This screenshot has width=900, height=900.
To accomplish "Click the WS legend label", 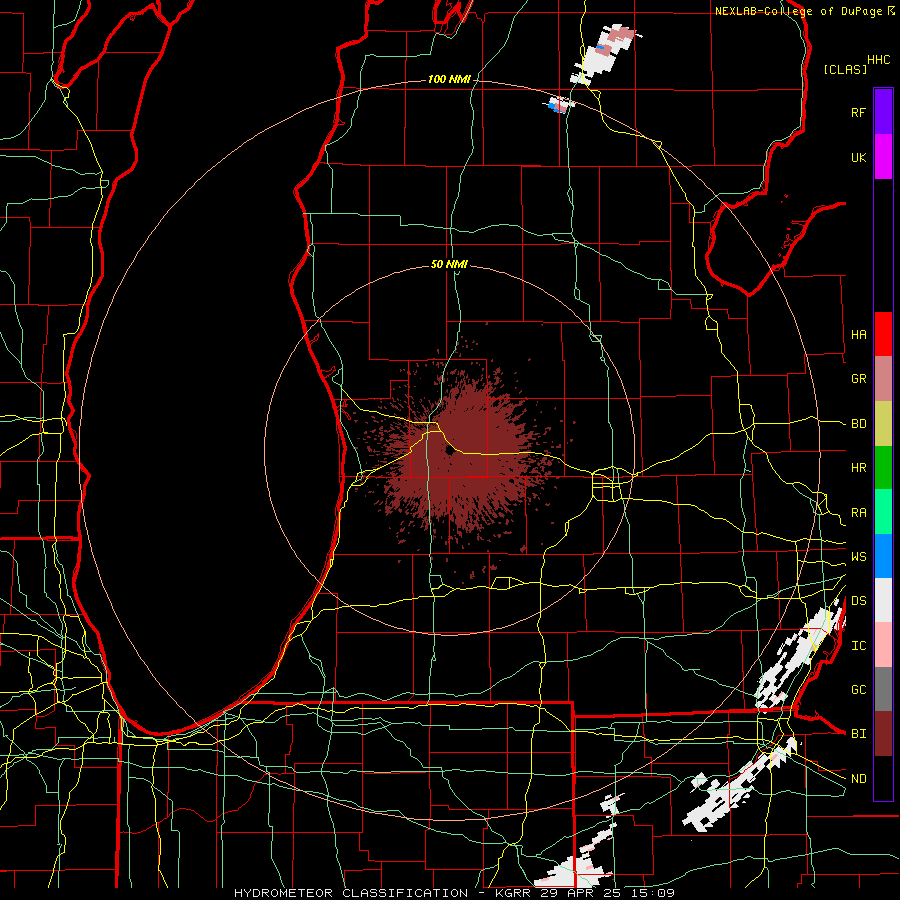I will pos(859,557).
